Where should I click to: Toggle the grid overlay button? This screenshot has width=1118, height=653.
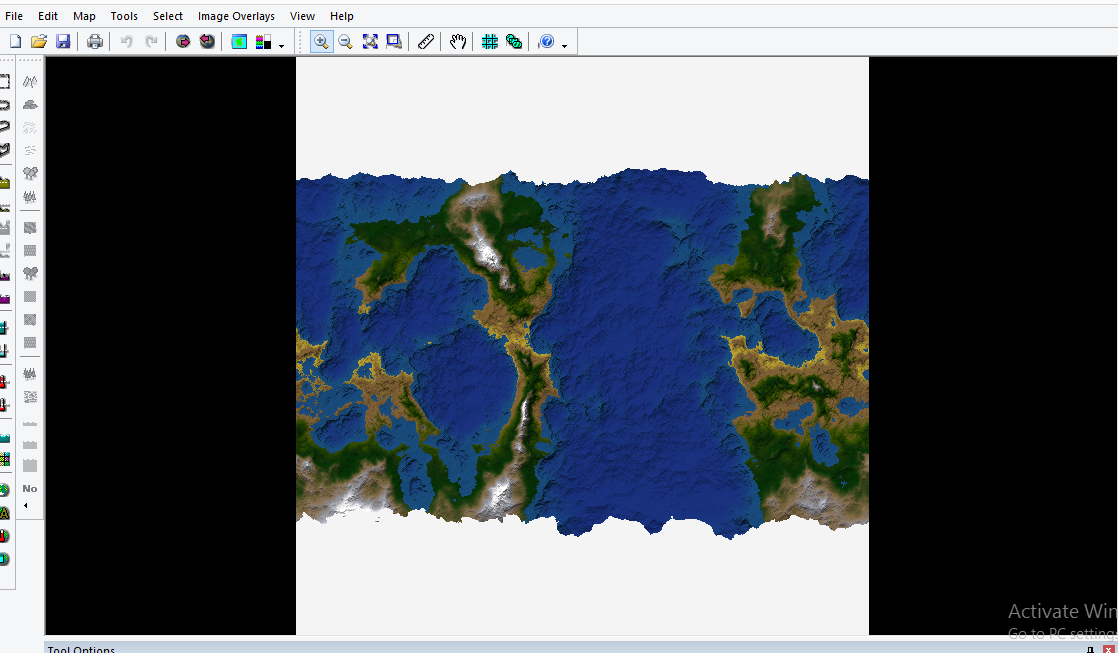point(490,42)
